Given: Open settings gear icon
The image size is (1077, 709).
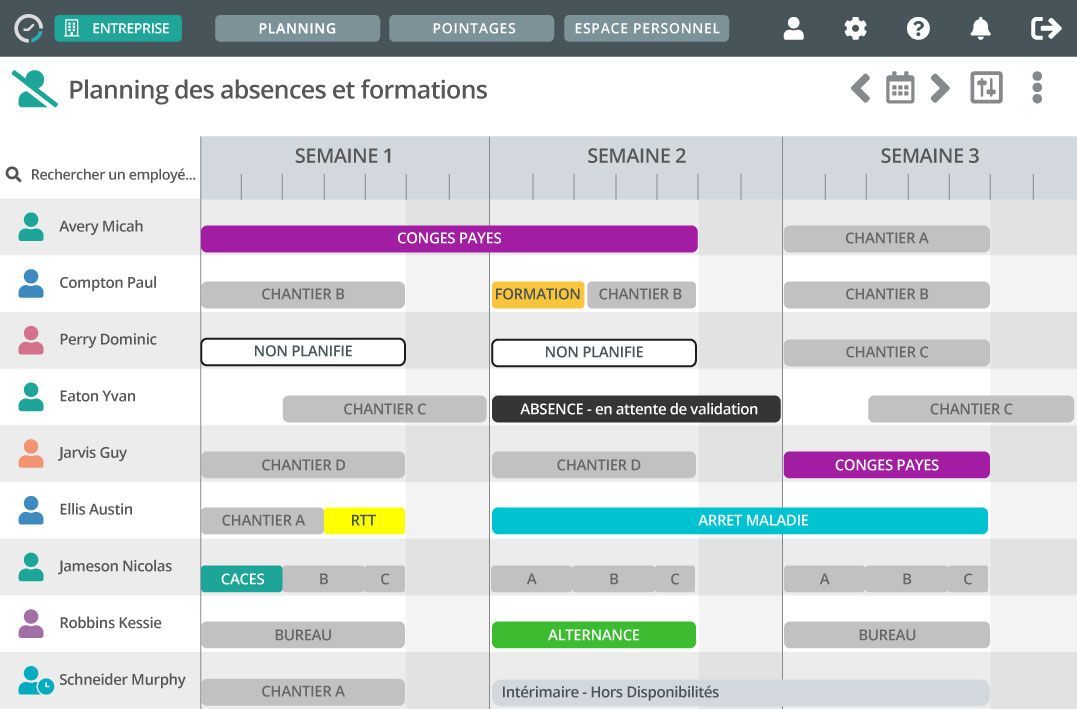Looking at the screenshot, I should (x=855, y=28).
